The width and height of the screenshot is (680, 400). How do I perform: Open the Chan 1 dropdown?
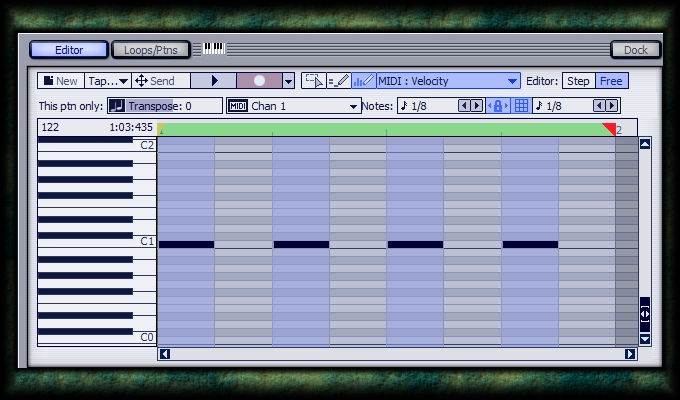tap(294, 106)
